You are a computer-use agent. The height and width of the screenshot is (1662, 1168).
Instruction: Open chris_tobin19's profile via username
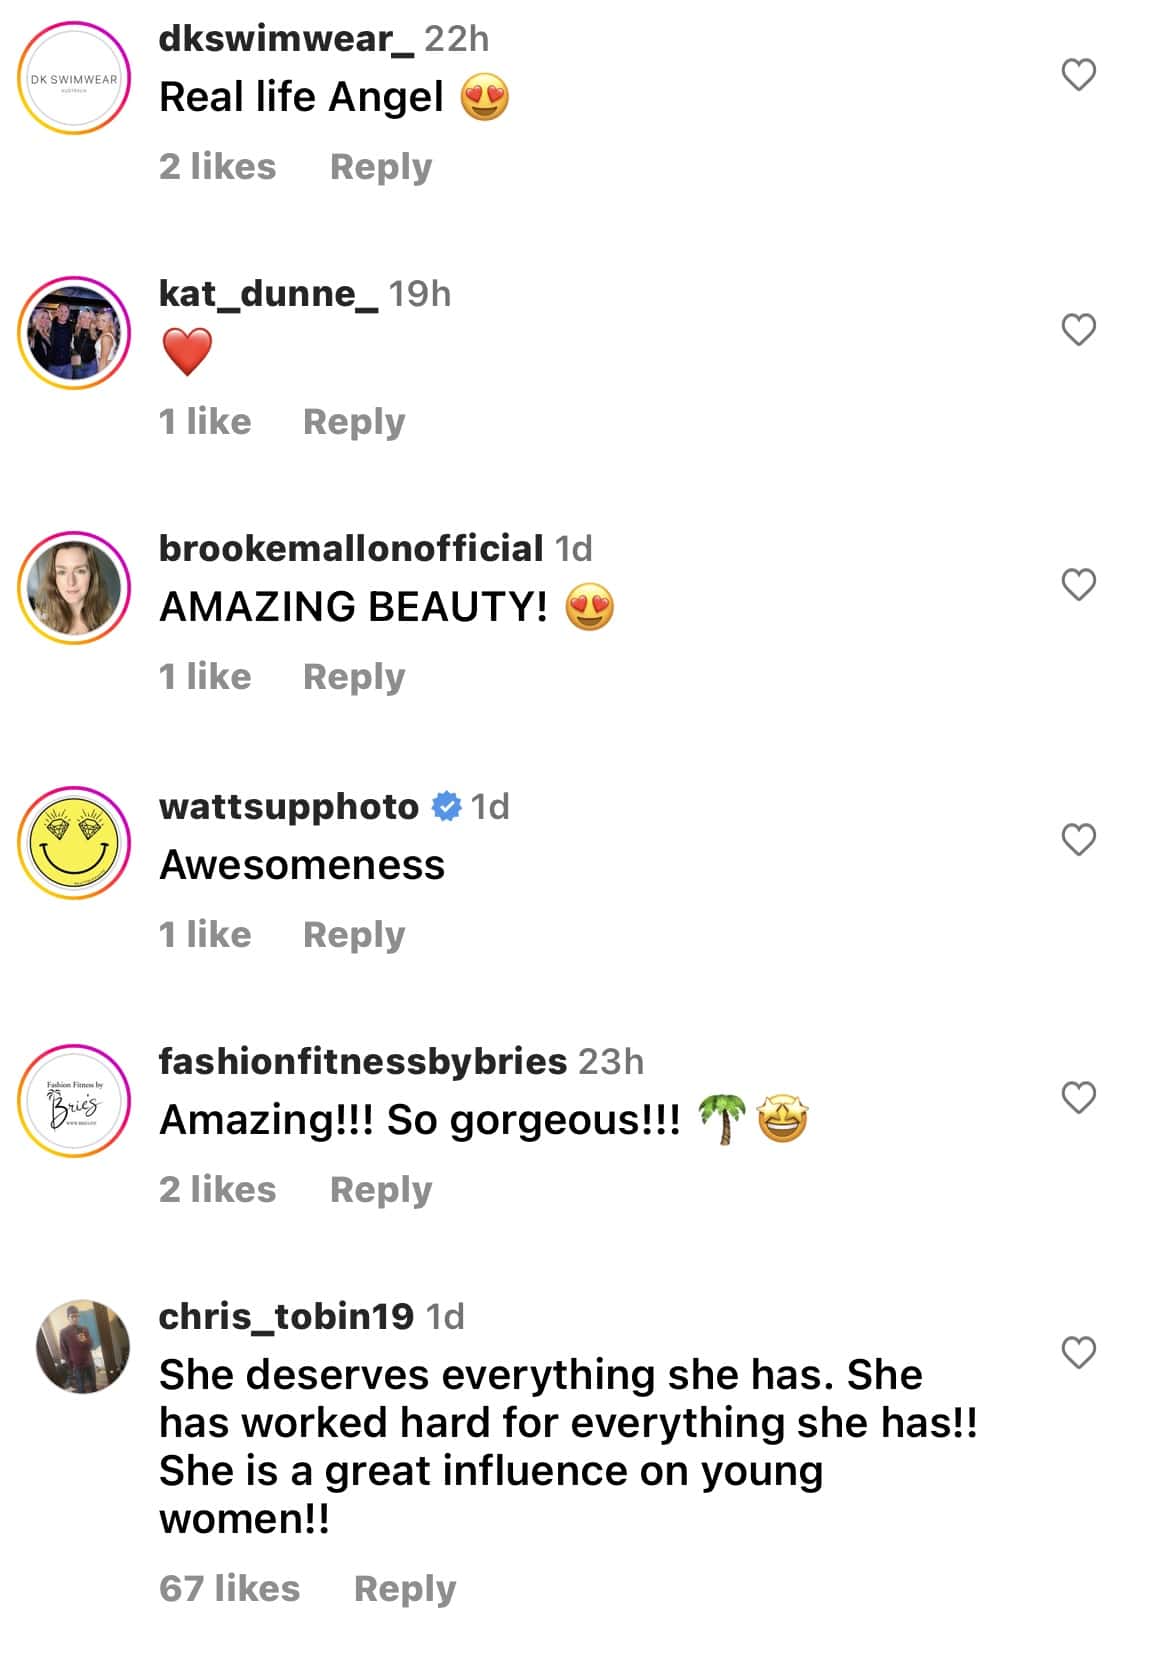click(x=285, y=1317)
